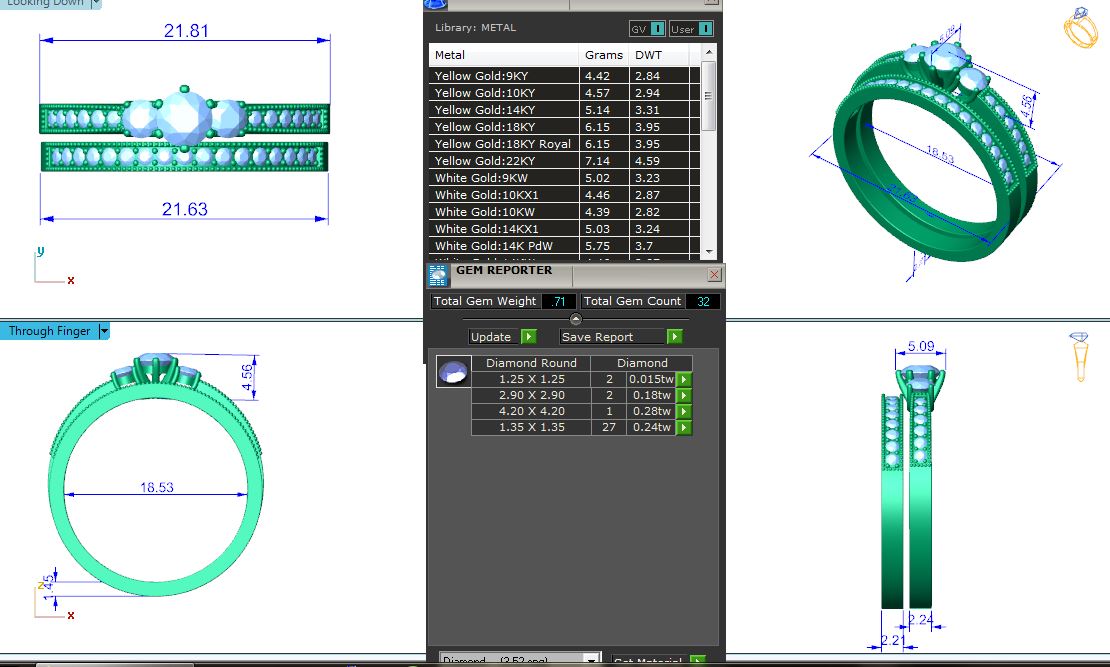The height and width of the screenshot is (667, 1110).
Task: Click the 18.53 diameter dimension in front view
Action: point(156,487)
